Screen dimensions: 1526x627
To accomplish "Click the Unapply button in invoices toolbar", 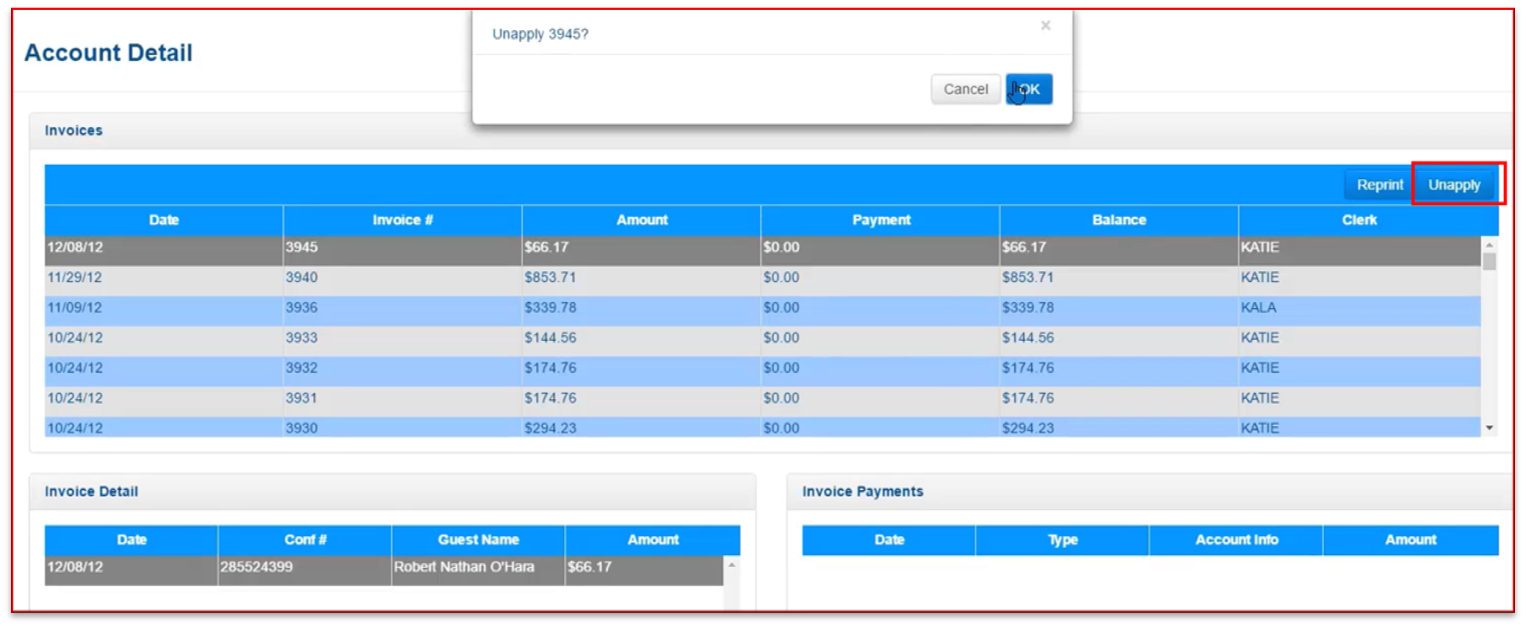I will point(1453,185).
